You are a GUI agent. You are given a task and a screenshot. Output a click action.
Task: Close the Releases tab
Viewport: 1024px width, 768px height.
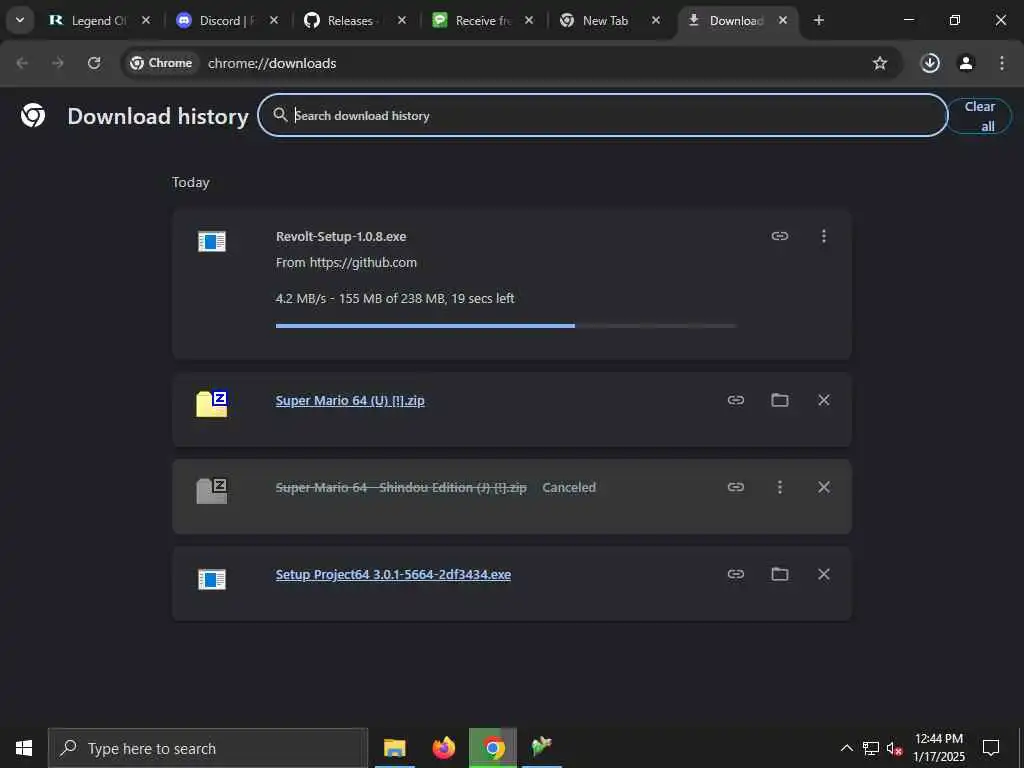(x=402, y=20)
